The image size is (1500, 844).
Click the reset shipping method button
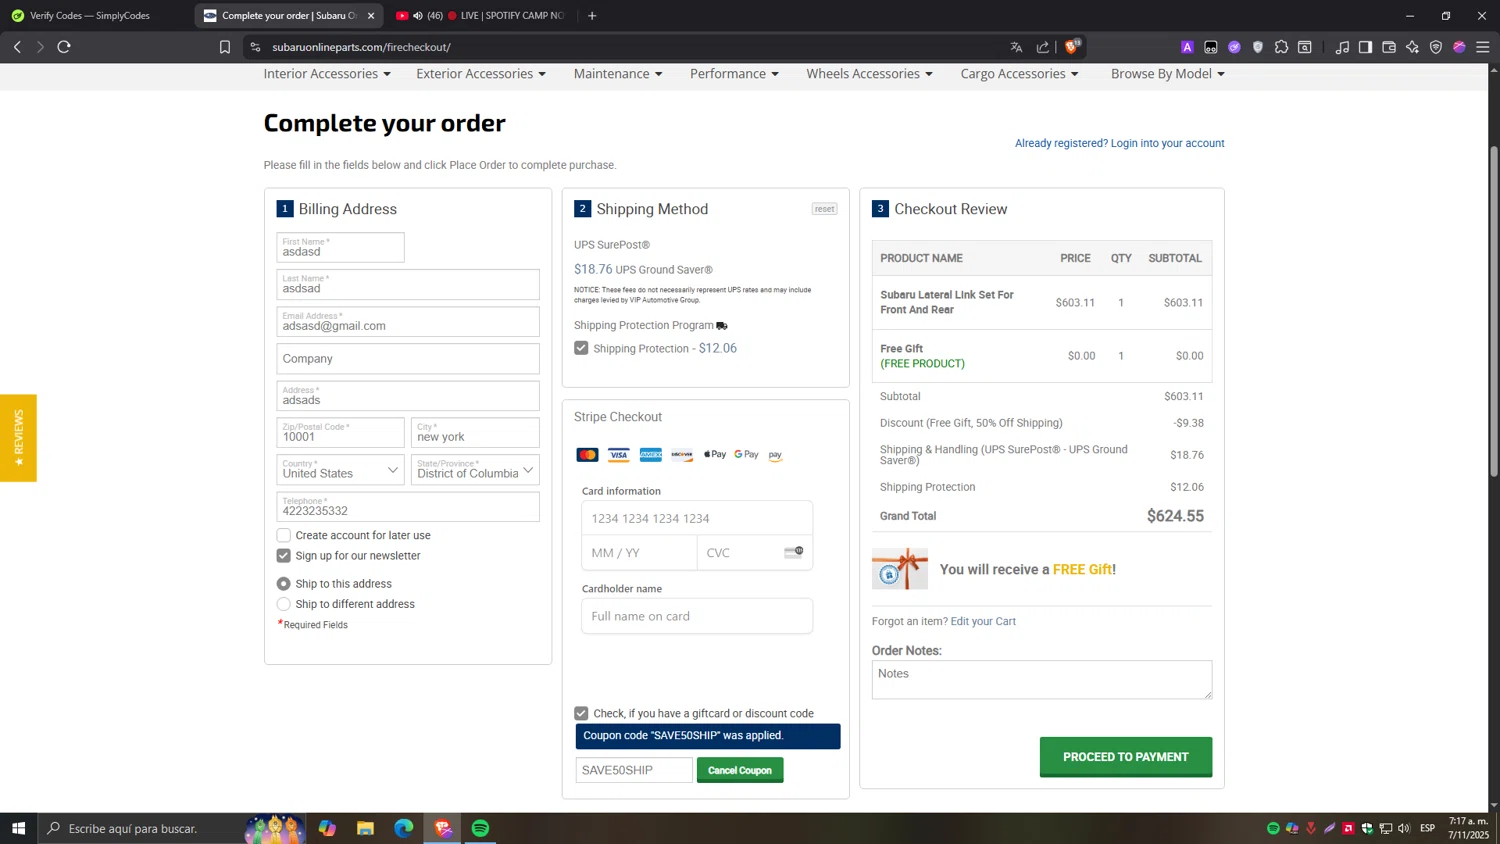click(824, 209)
